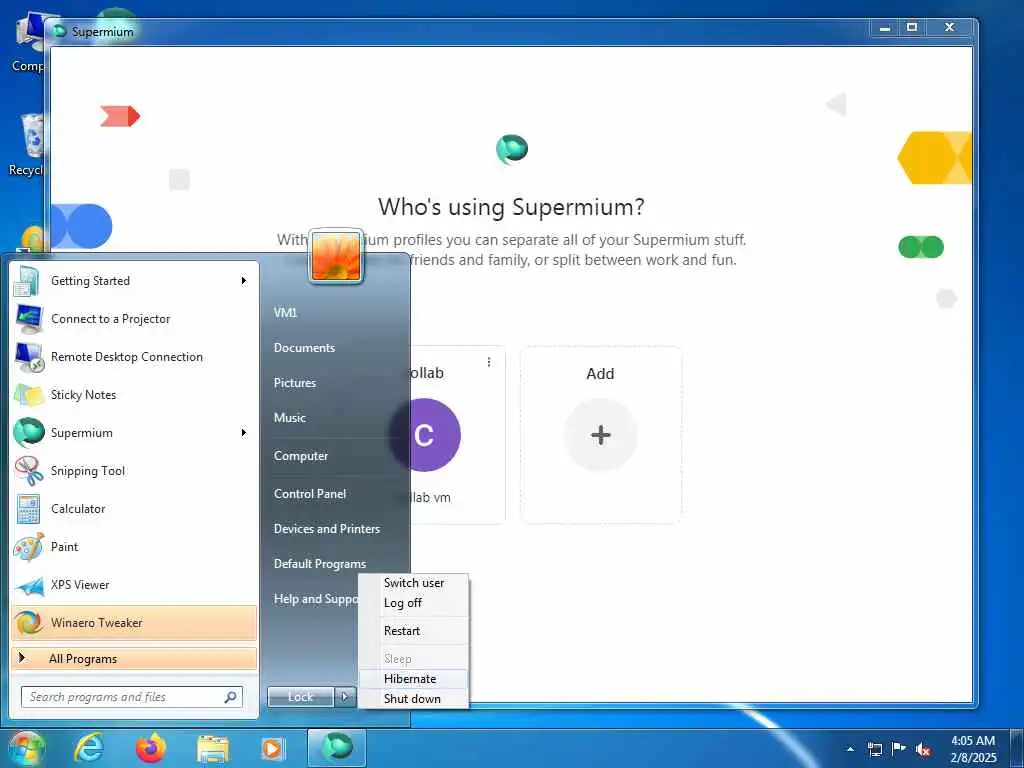Open Documents from Start menu
Screen dimensions: 1024x768
304,347
